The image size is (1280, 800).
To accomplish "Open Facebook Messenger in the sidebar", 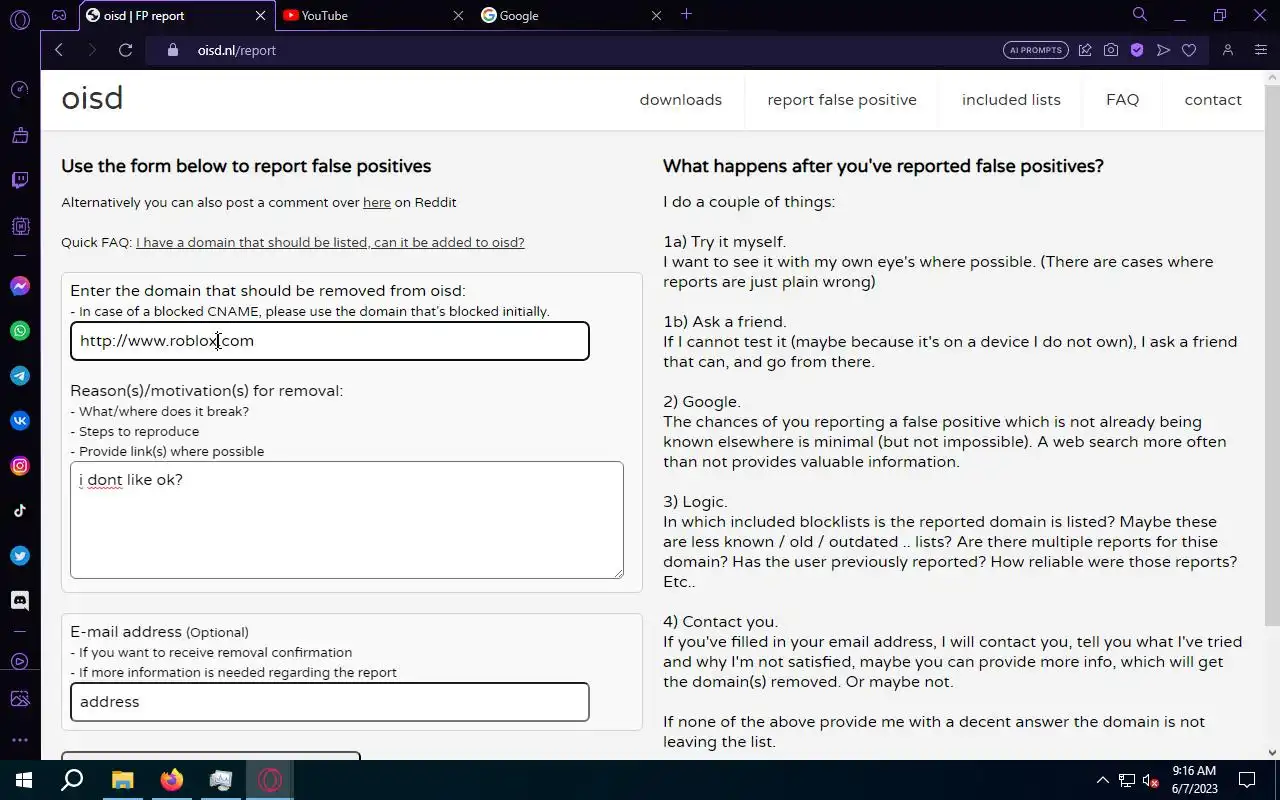I will coord(20,286).
